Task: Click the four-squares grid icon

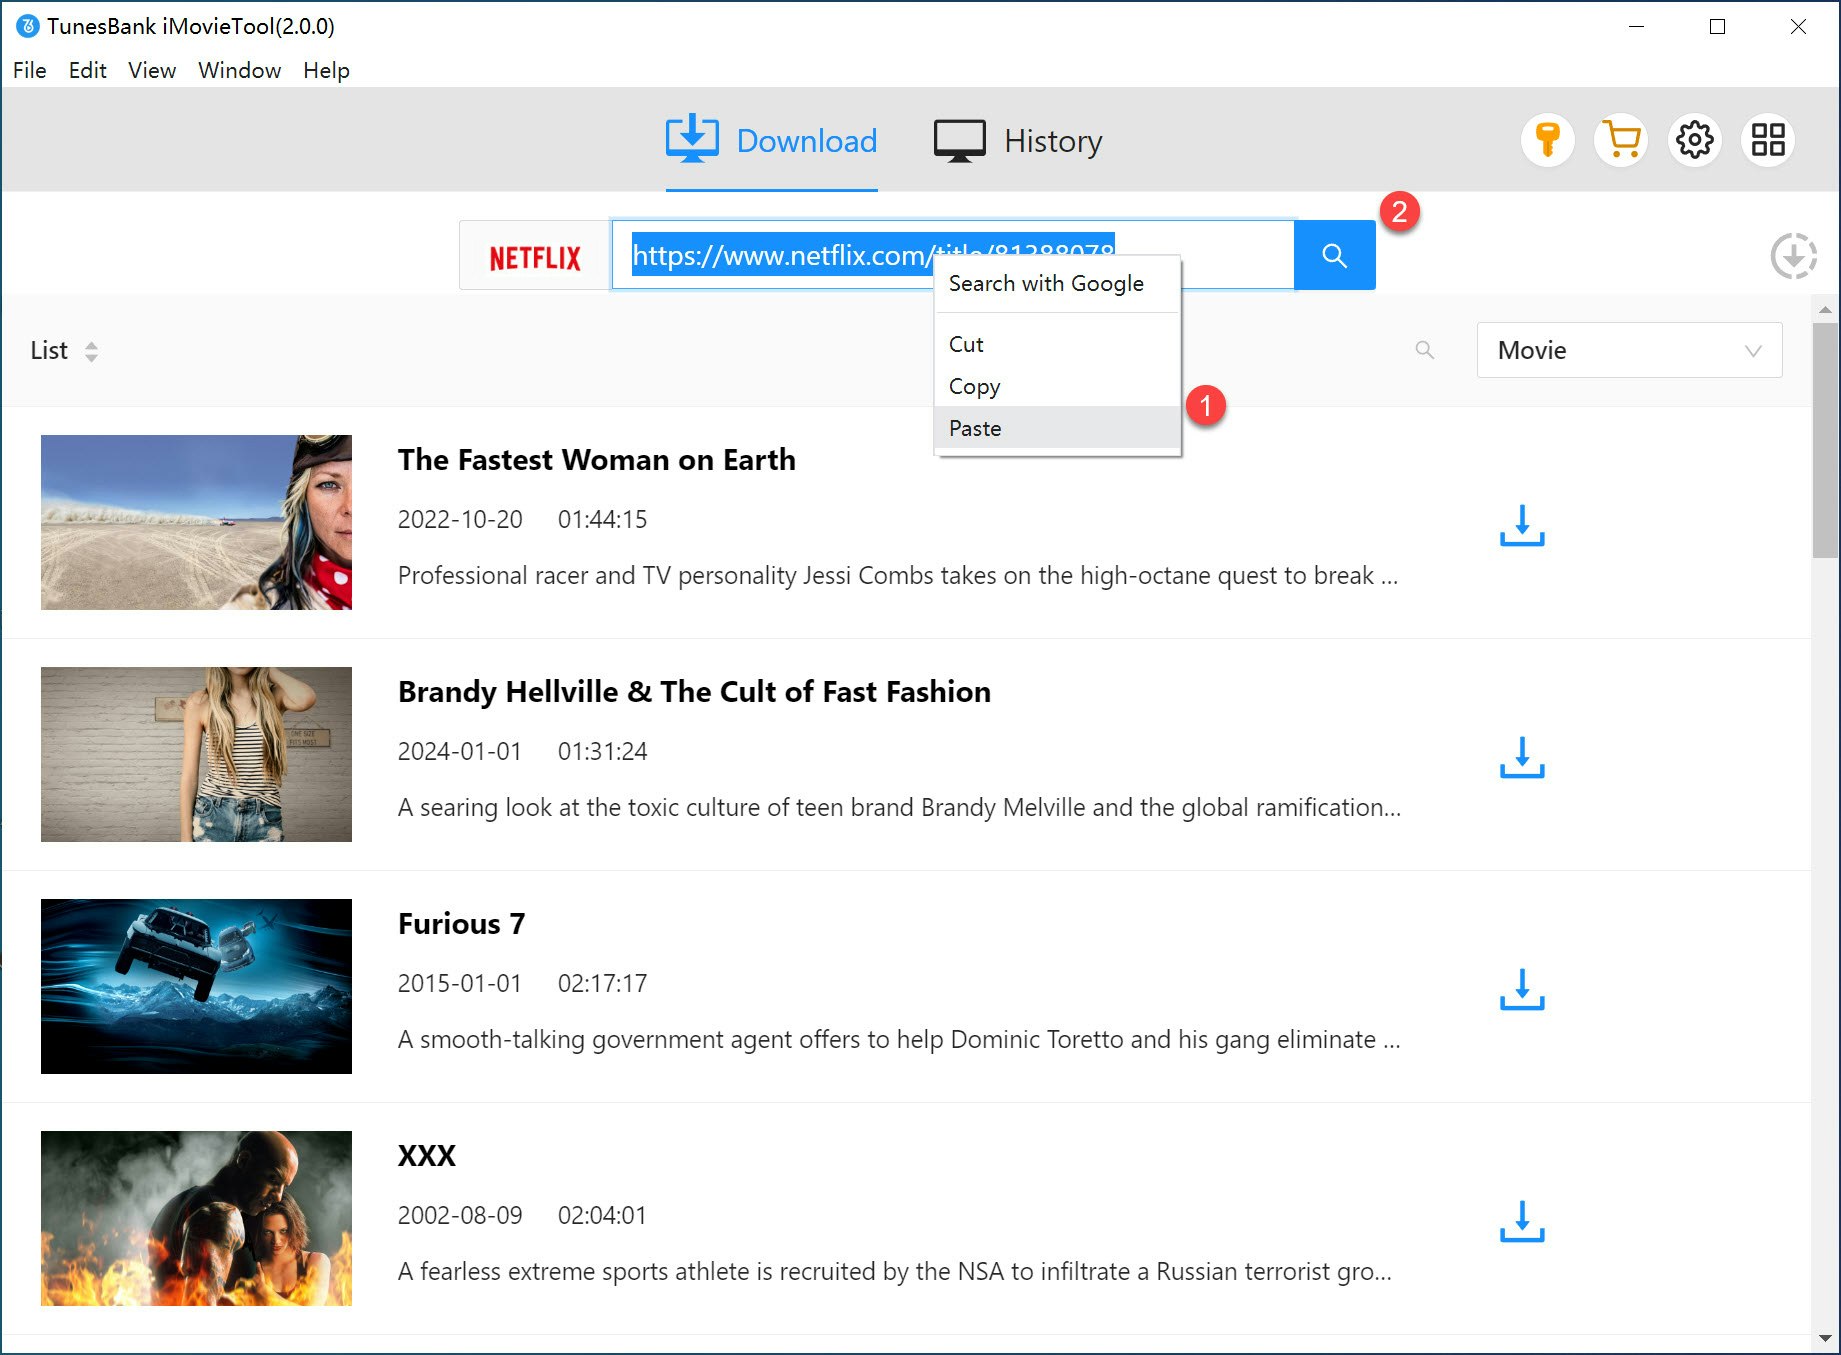Action: [x=1768, y=140]
